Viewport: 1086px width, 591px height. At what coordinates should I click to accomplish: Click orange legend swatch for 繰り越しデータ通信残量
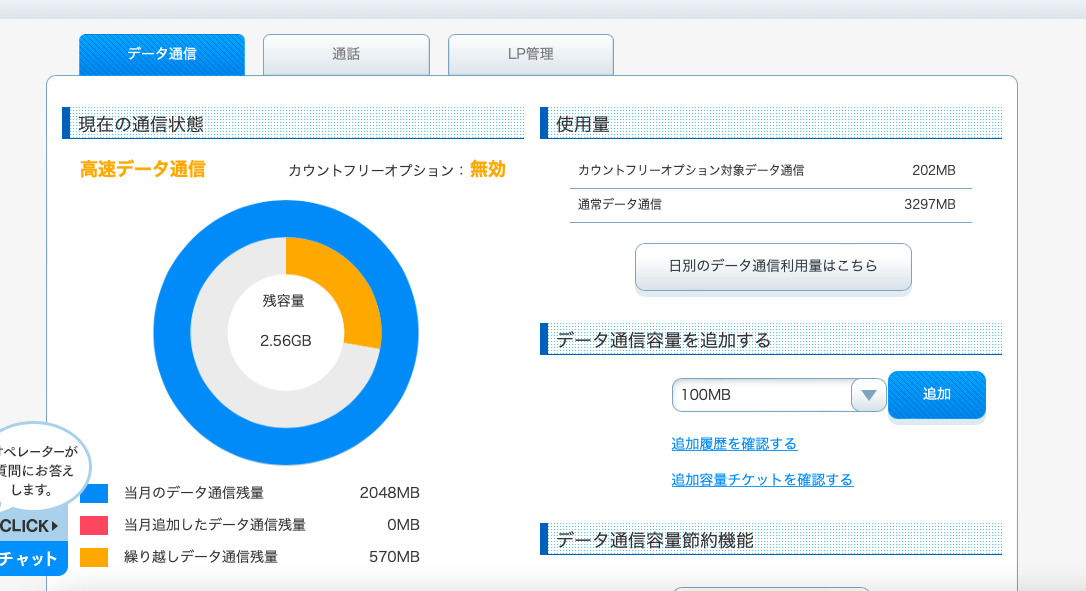(94, 557)
